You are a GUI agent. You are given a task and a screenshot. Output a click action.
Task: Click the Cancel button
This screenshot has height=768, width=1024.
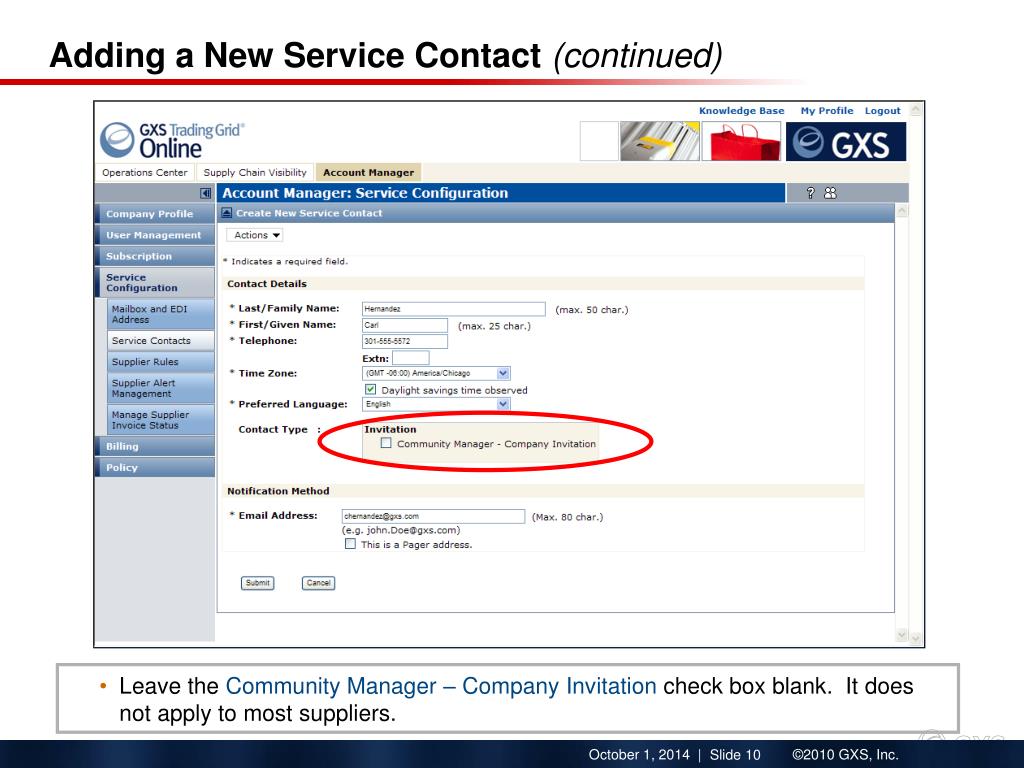coord(318,583)
